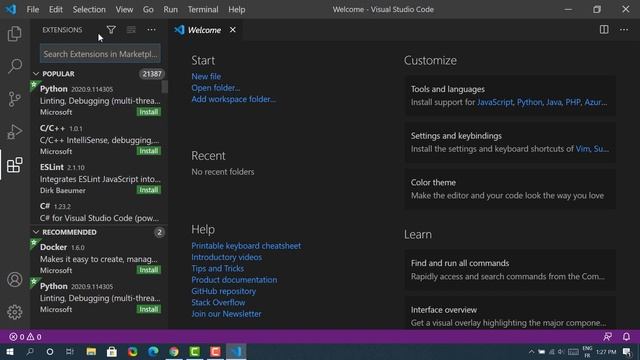Open Source Control view

click(x=15, y=99)
